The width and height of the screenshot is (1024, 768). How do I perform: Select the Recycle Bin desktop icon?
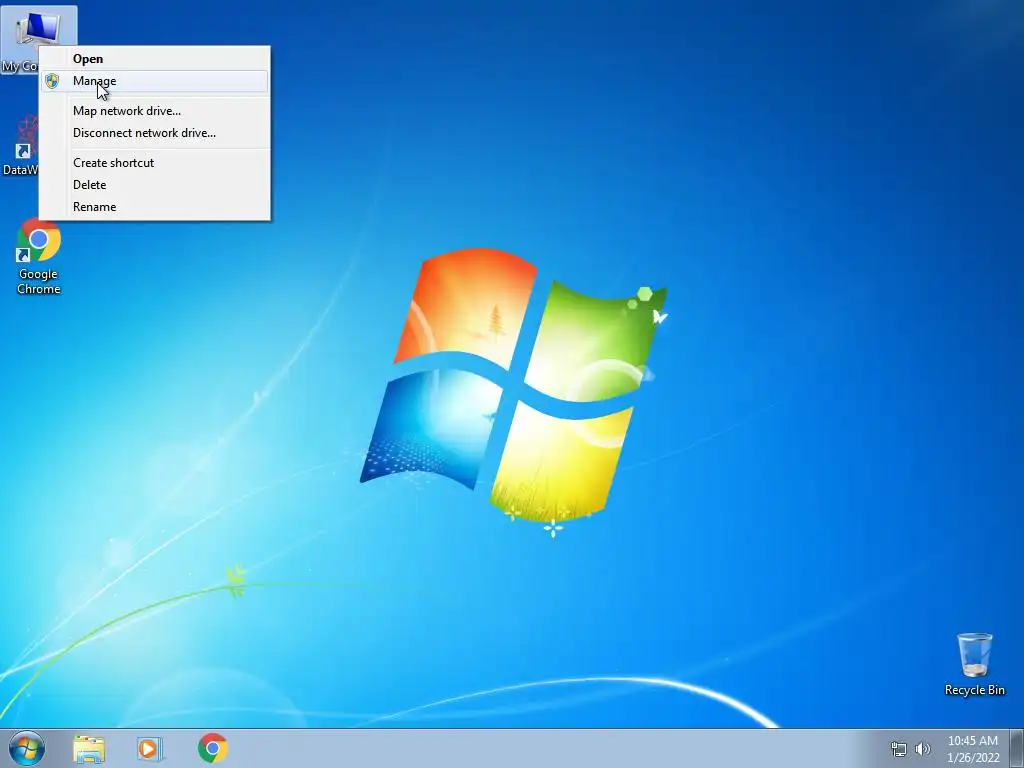pos(974,664)
